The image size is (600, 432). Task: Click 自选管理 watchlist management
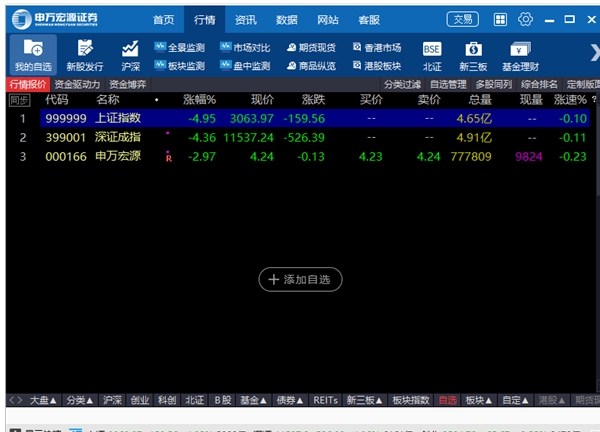(x=448, y=84)
